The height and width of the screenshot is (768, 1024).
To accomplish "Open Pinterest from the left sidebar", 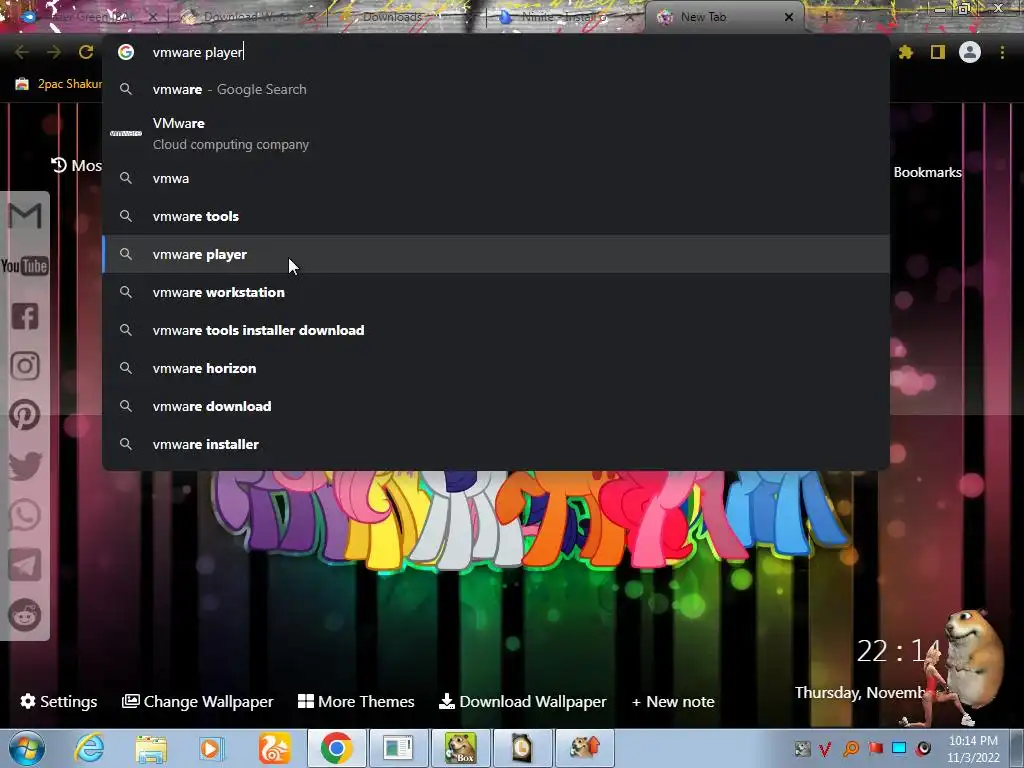I will pos(25,415).
